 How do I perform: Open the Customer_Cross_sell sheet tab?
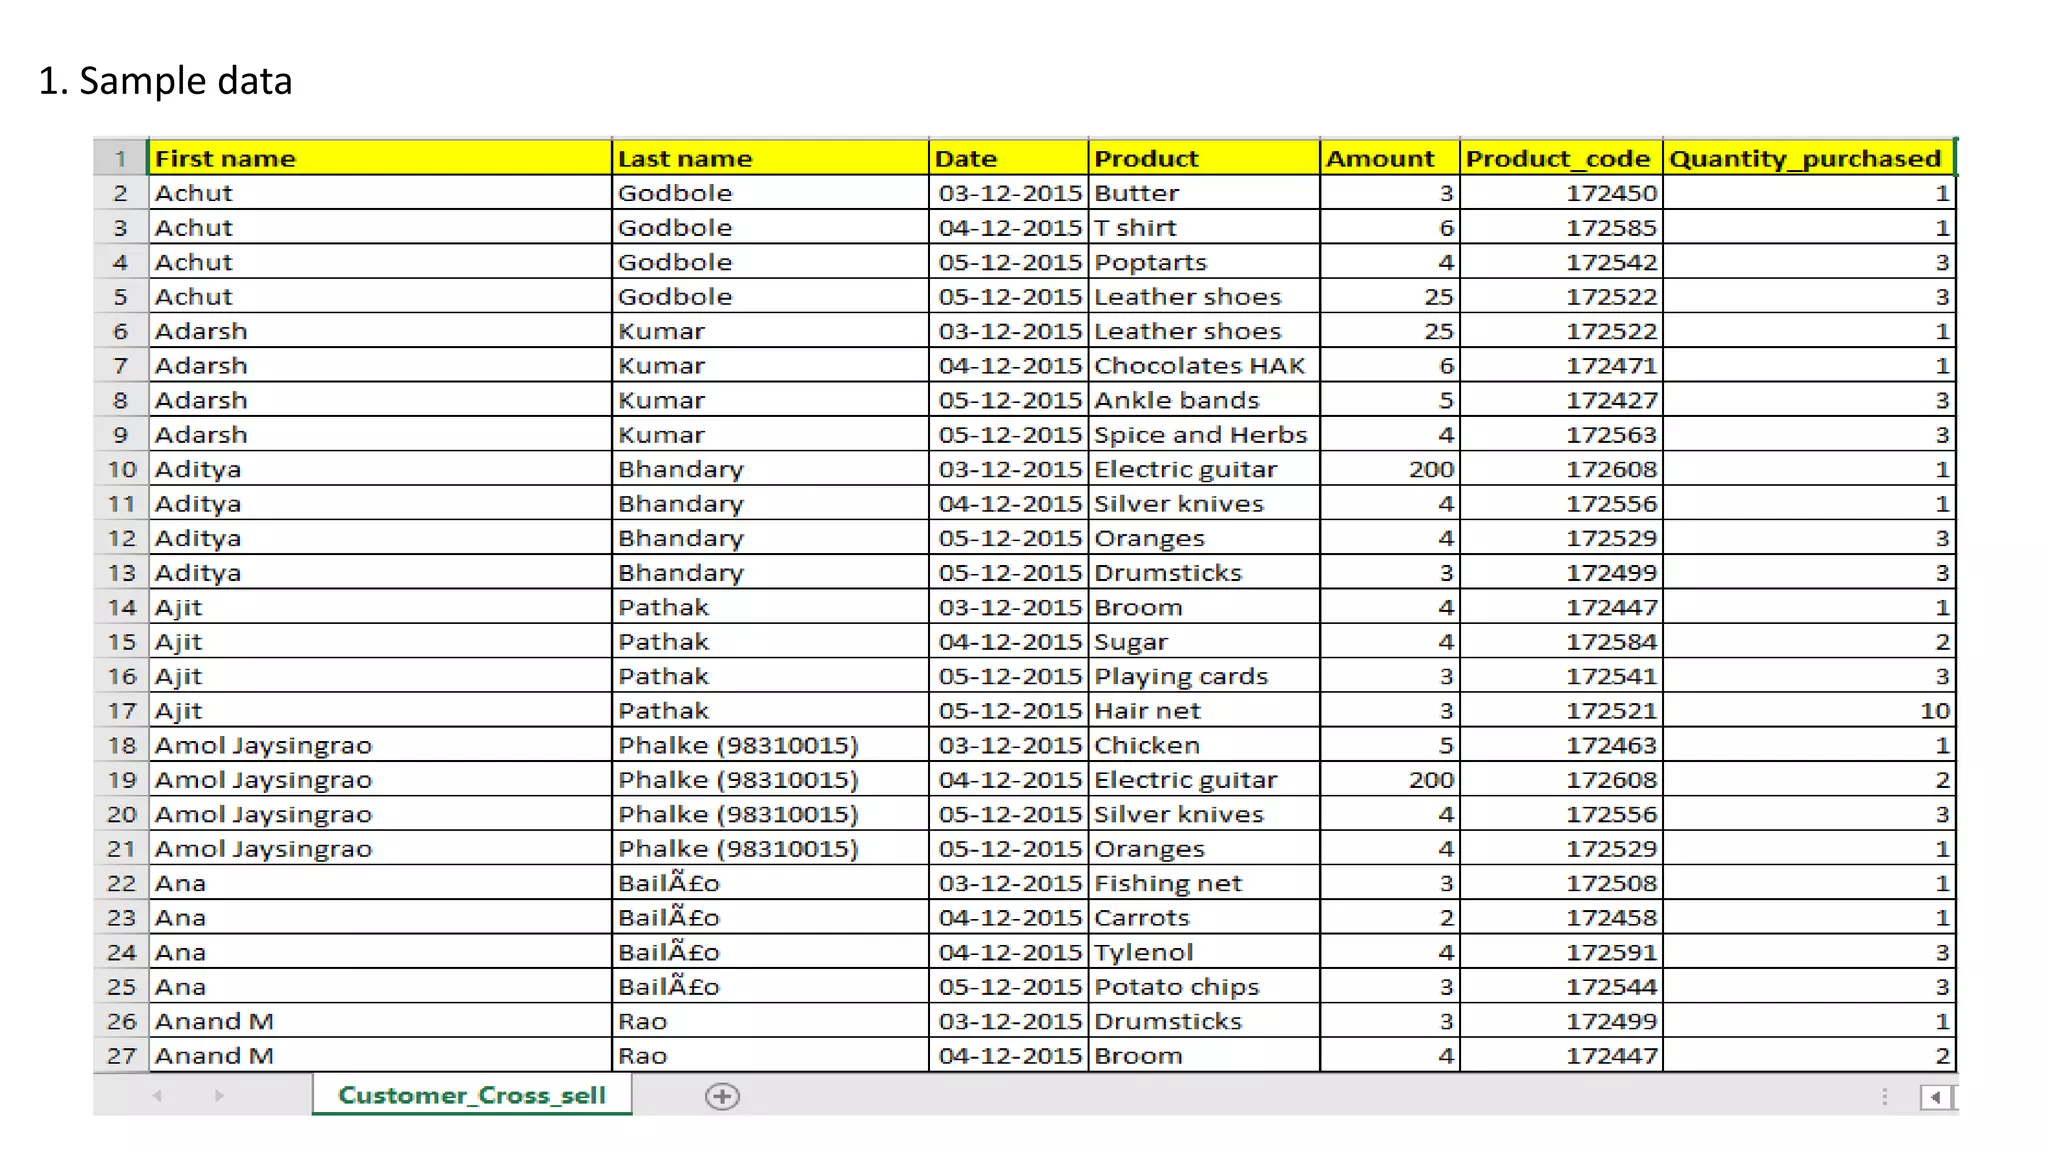coord(472,1095)
